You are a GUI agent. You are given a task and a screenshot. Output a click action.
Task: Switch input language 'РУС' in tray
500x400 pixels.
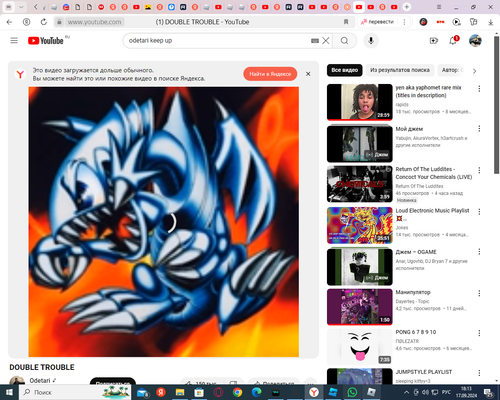coord(446,392)
